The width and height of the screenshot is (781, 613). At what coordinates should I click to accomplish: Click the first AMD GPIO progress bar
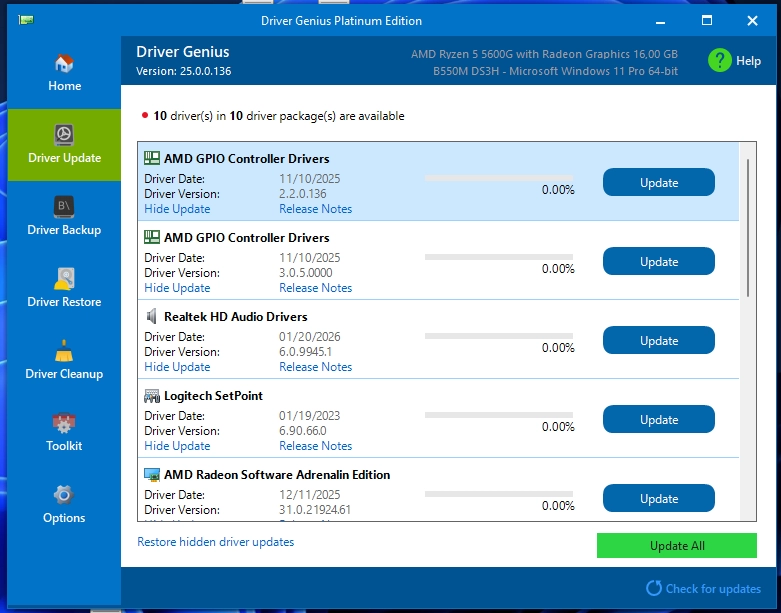[x=499, y=178]
